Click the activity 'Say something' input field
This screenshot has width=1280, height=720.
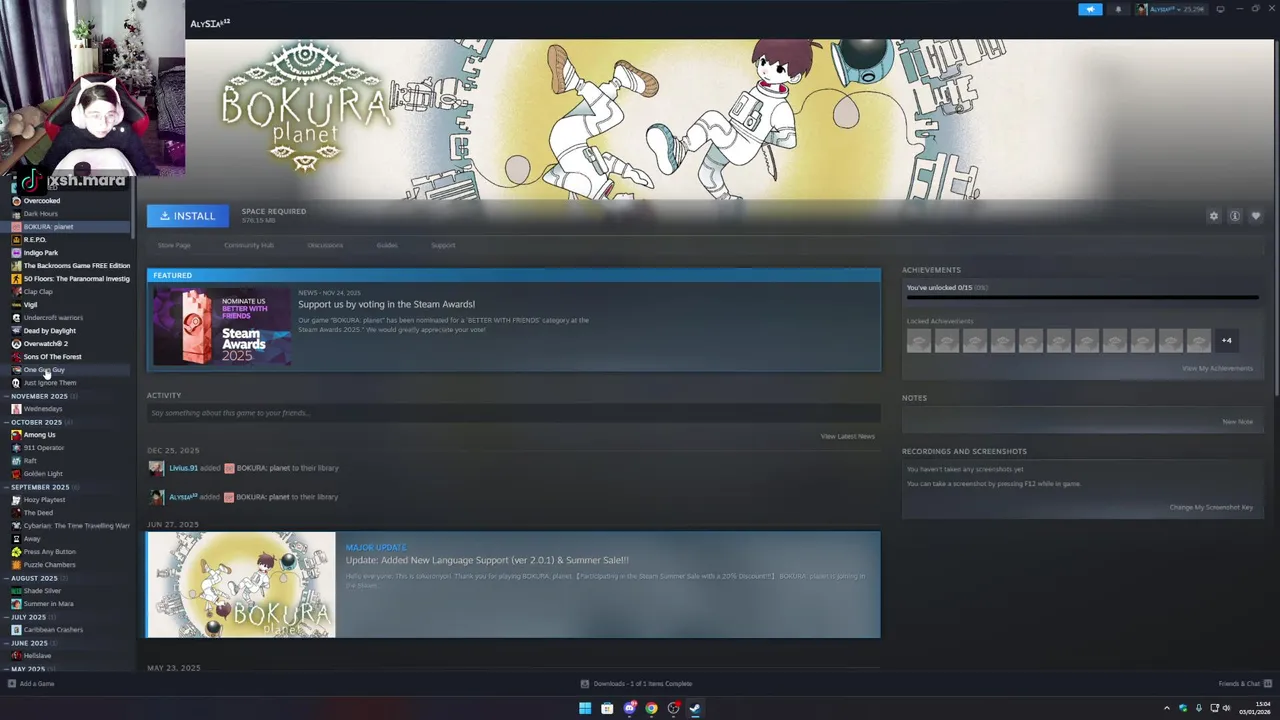pyautogui.click(x=513, y=413)
